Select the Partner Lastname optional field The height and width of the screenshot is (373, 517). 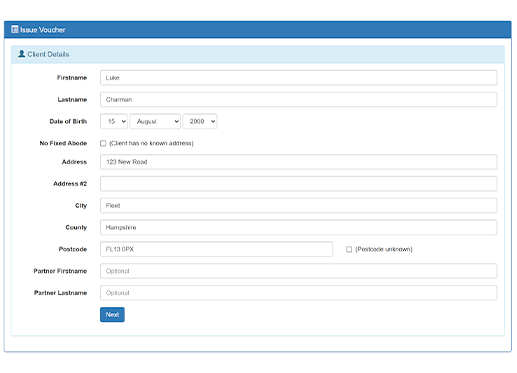(299, 293)
